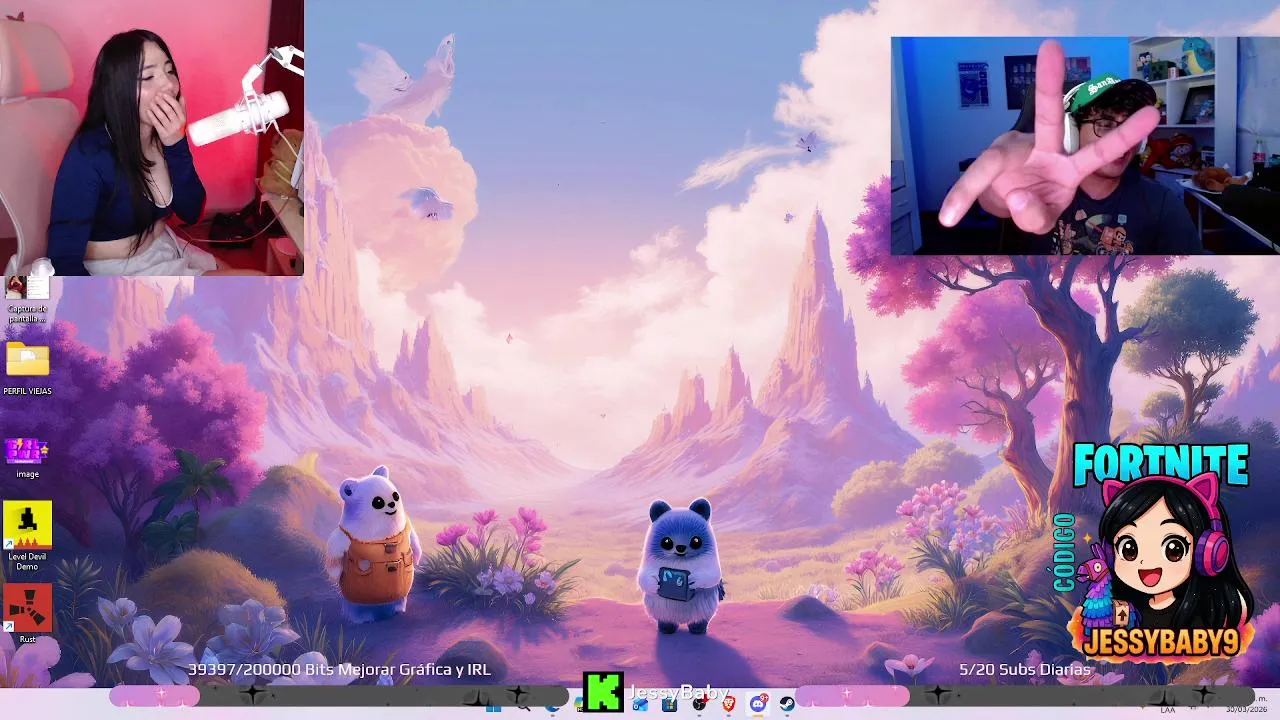The image size is (1280, 720).
Task: Launch Brave browser from the taskbar
Action: [x=728, y=704]
